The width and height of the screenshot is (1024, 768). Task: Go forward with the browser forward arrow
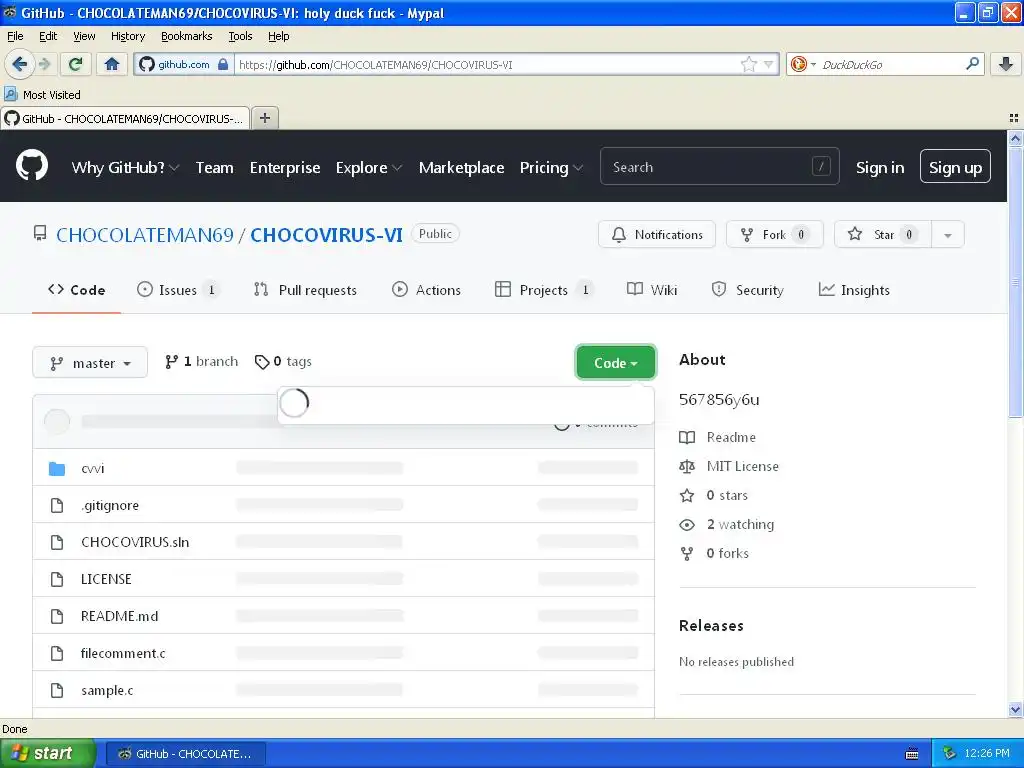click(44, 64)
